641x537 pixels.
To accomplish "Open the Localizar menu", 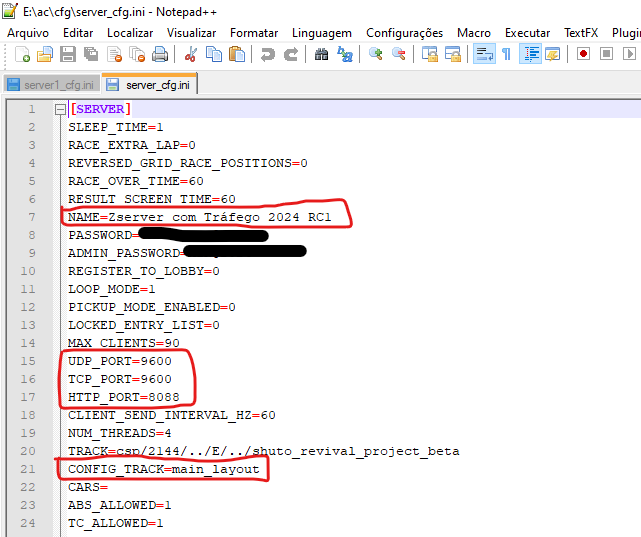I will point(130,33).
